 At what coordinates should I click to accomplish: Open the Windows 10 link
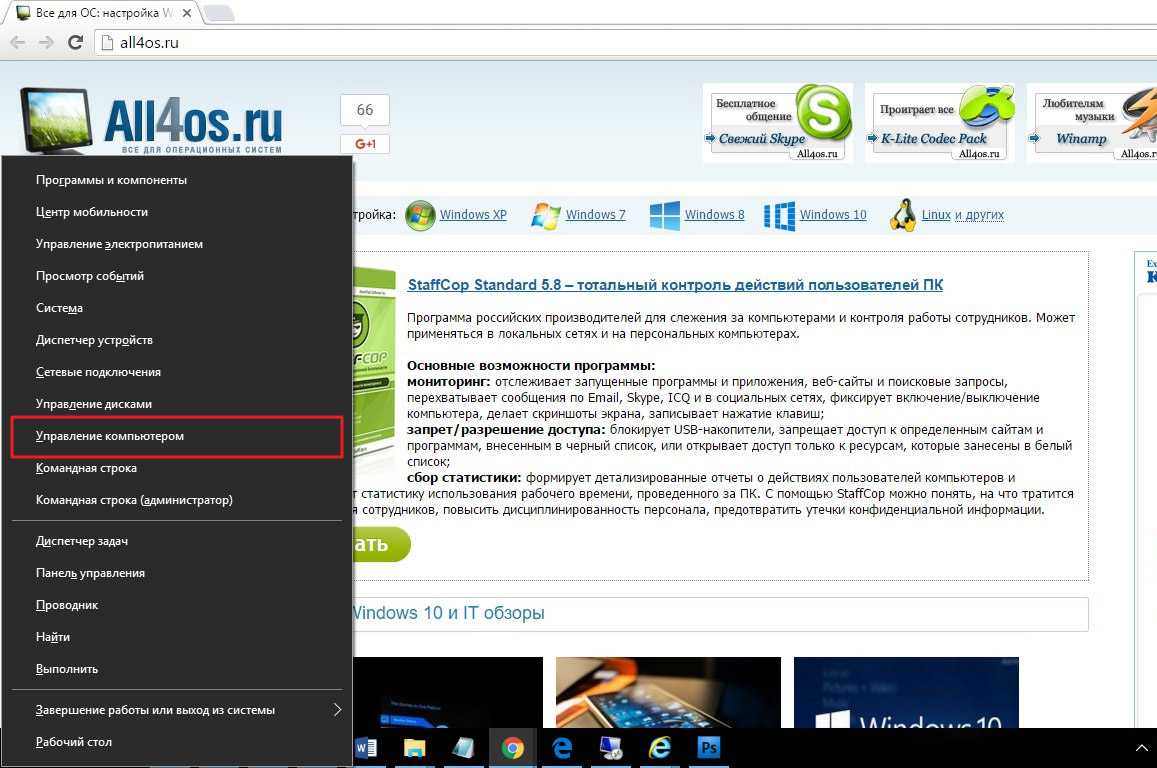click(x=833, y=215)
